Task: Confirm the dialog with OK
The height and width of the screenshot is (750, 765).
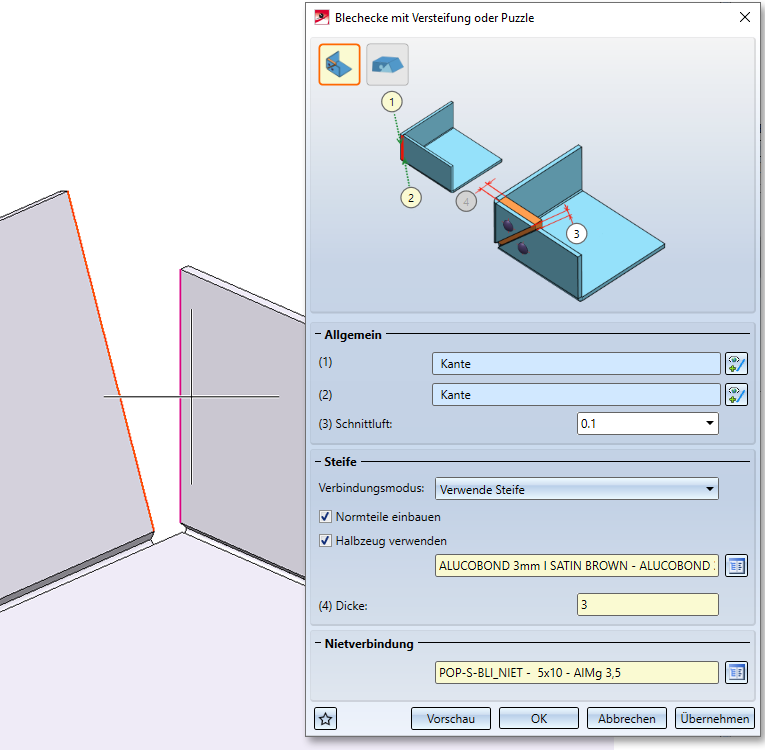Action: pyautogui.click(x=538, y=718)
